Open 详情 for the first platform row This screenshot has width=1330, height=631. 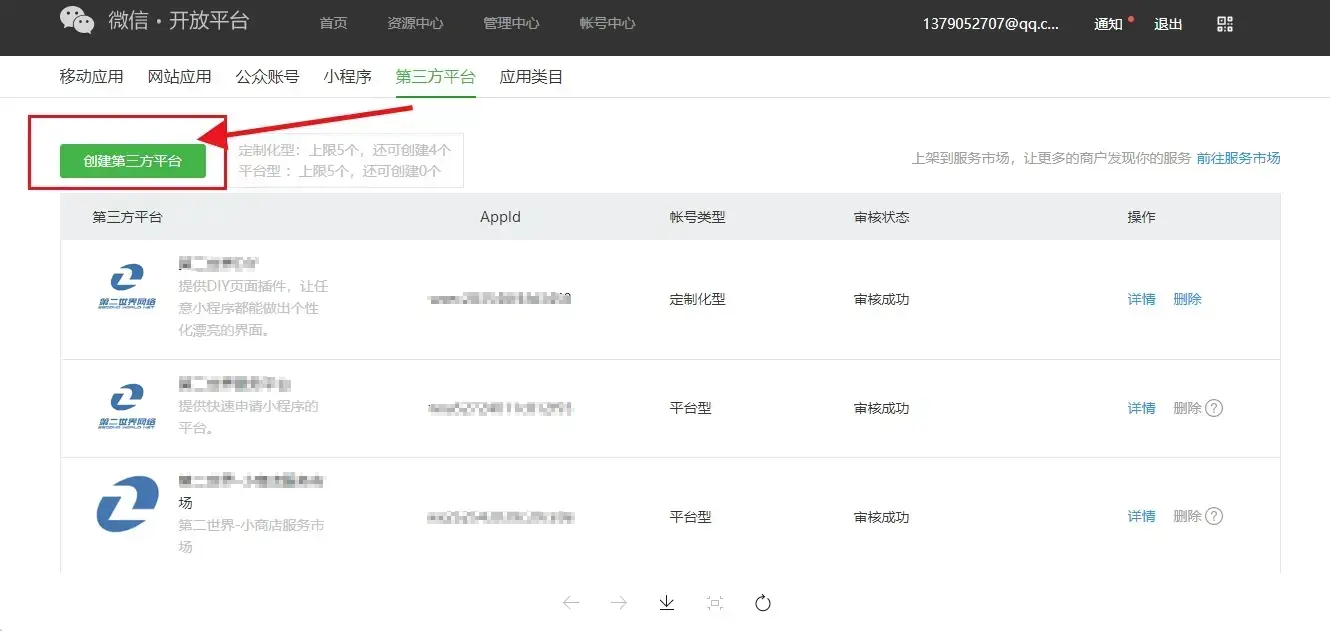coord(1141,299)
